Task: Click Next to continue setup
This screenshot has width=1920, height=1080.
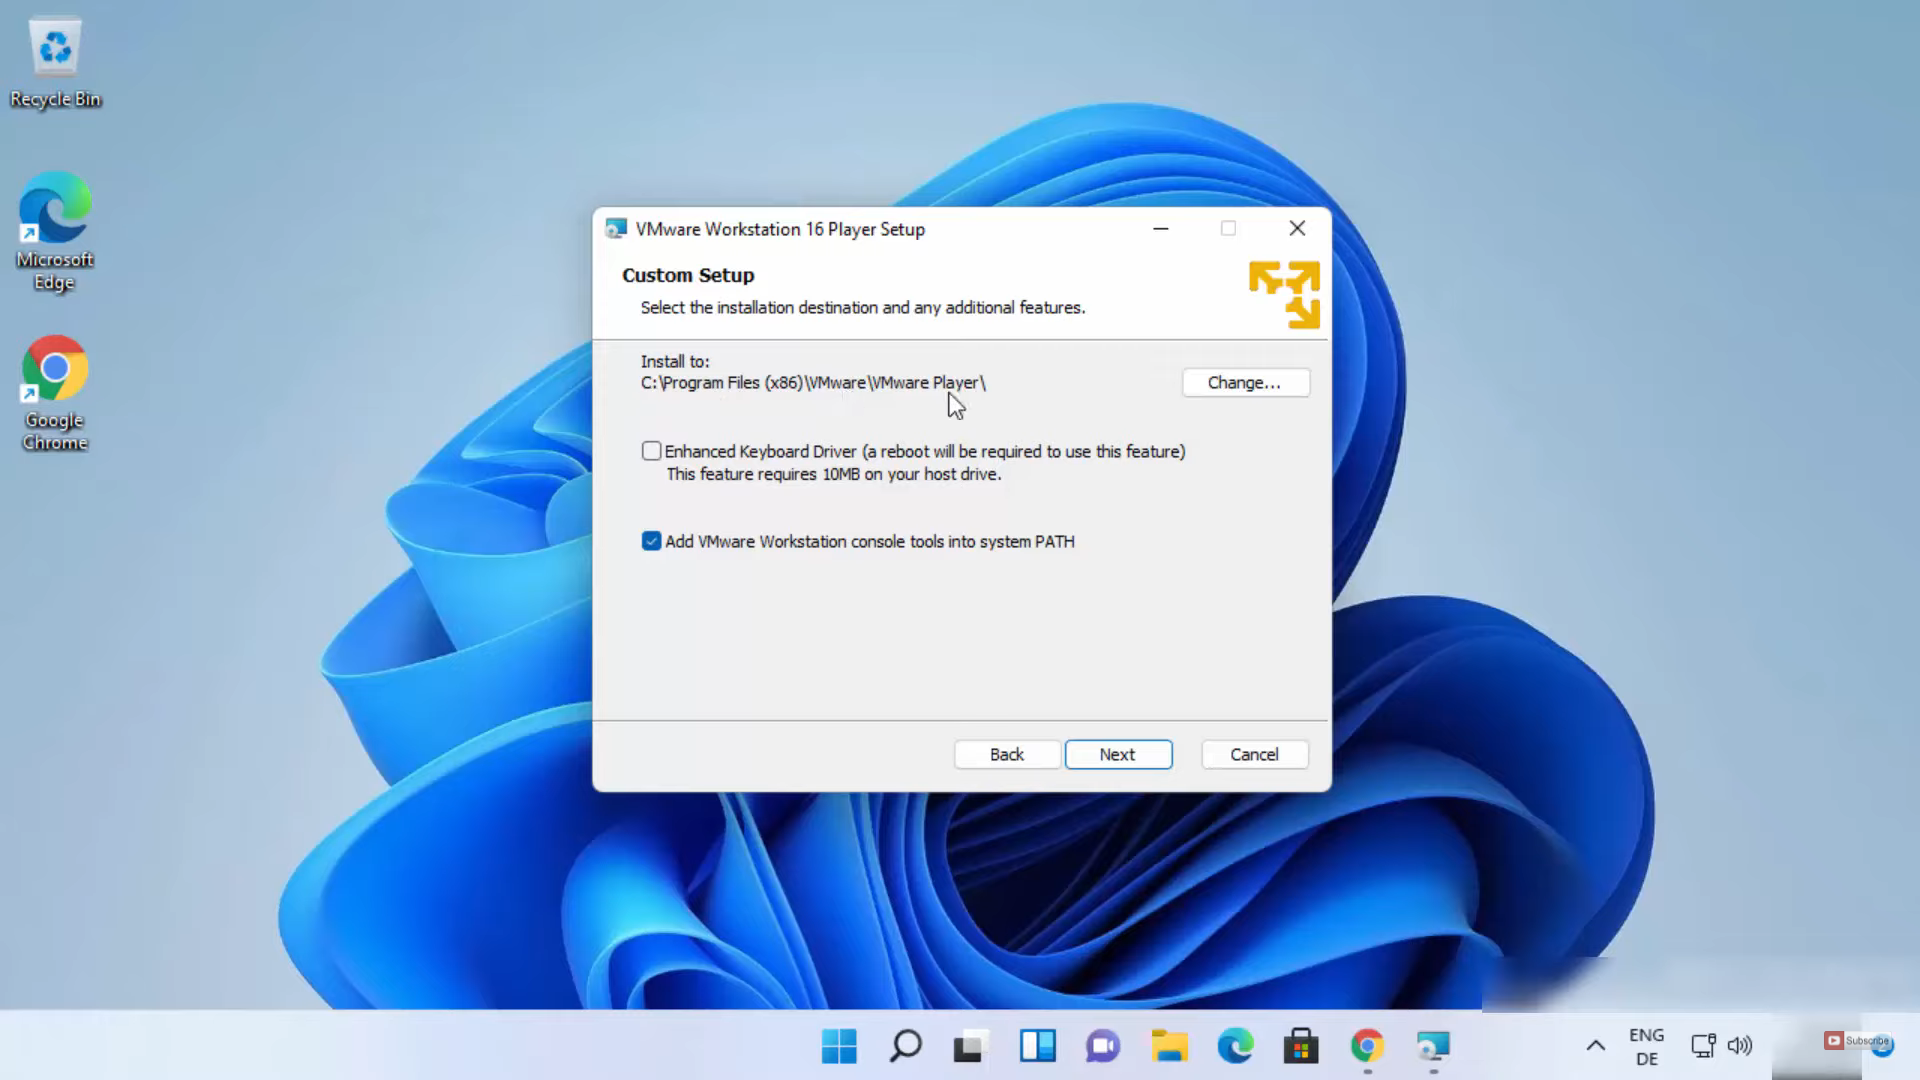Action: point(1118,755)
